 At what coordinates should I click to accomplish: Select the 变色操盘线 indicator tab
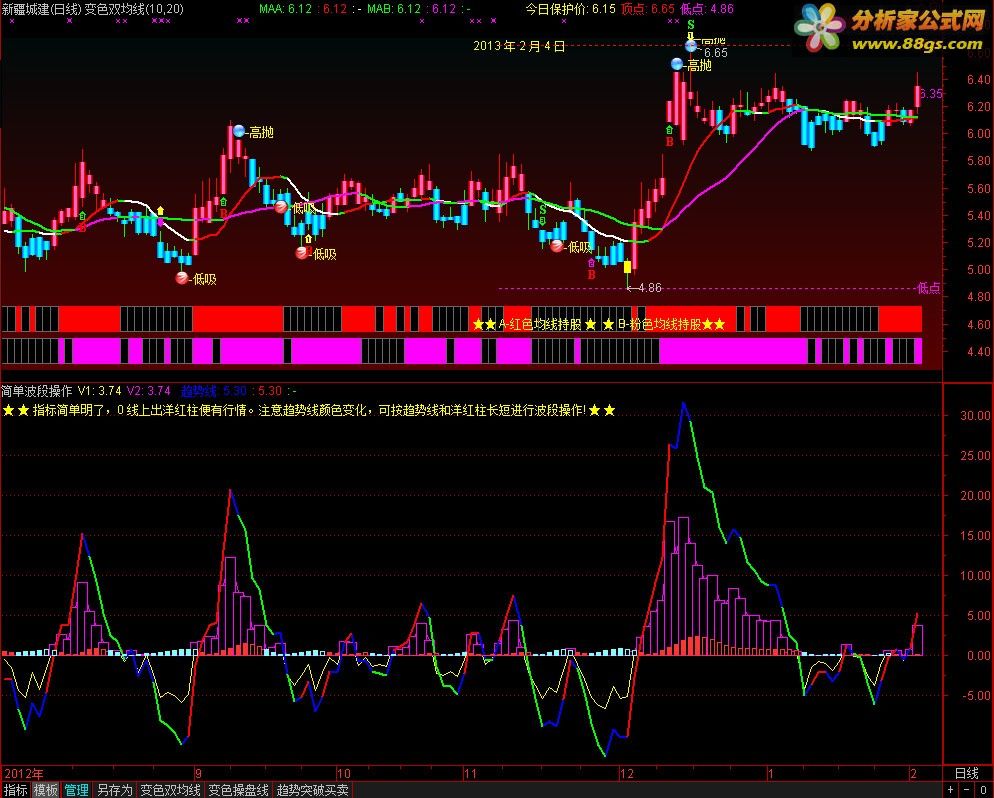click(238, 790)
